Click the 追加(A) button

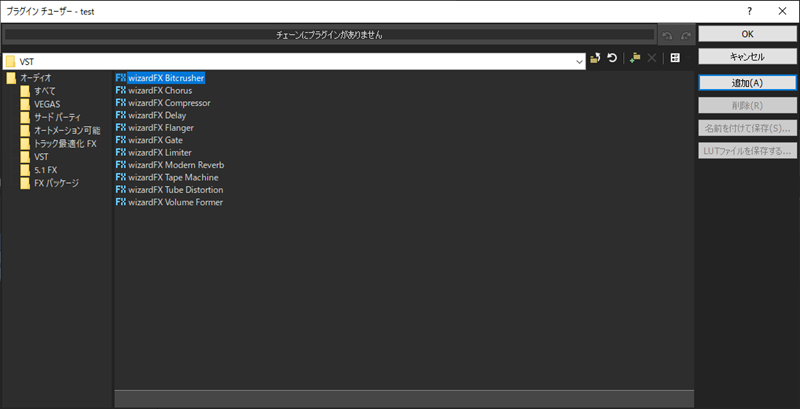747,83
